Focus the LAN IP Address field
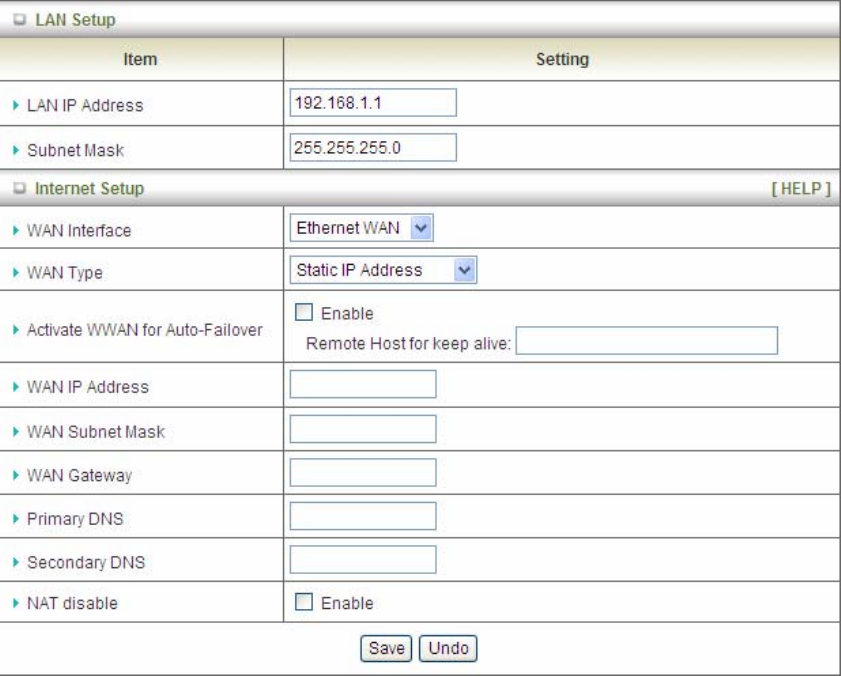 (372, 103)
